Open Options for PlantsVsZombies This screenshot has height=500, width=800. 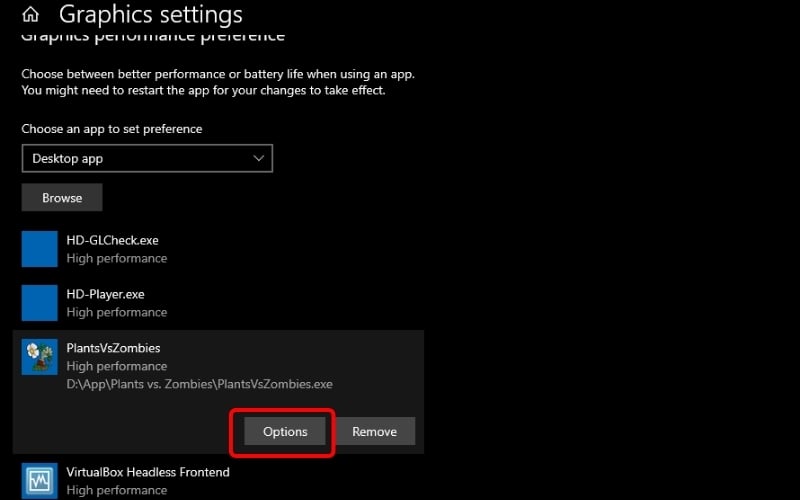pos(285,432)
